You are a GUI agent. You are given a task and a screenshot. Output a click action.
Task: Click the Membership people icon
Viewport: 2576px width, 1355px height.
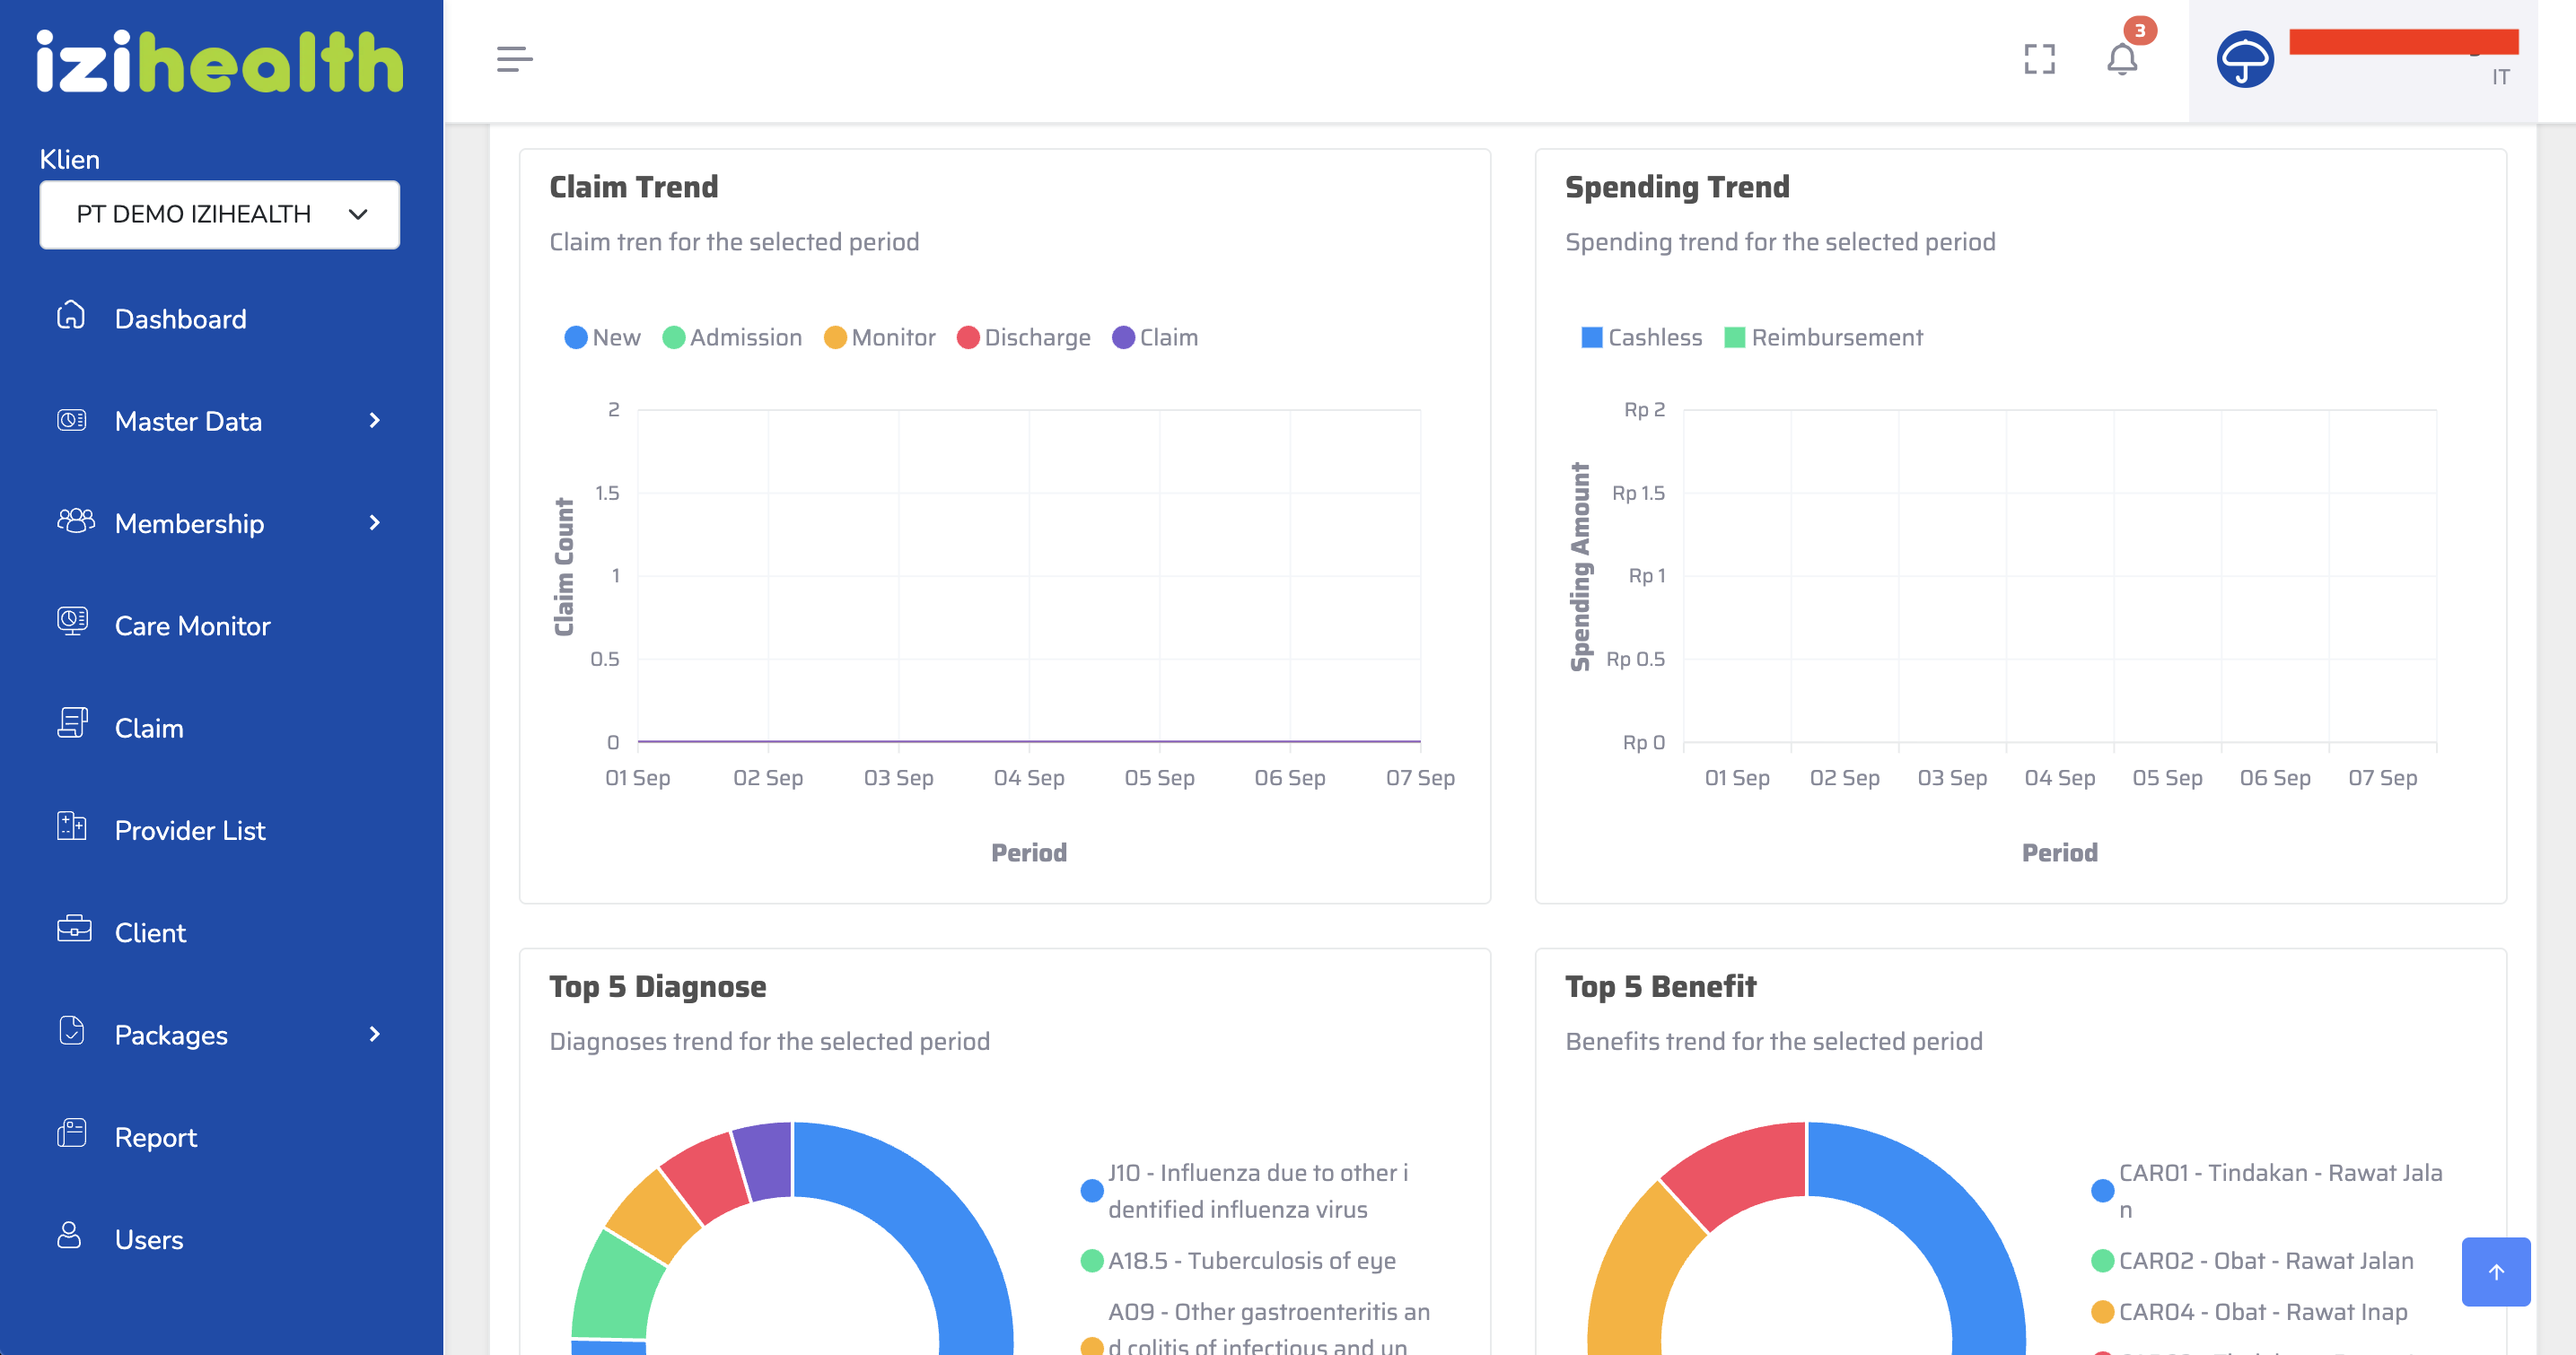click(x=75, y=521)
